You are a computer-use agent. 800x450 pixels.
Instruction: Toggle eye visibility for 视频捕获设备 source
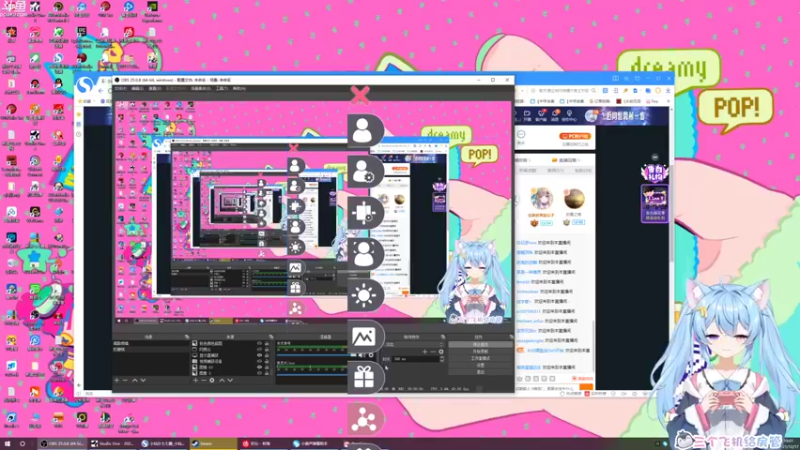[x=259, y=361]
